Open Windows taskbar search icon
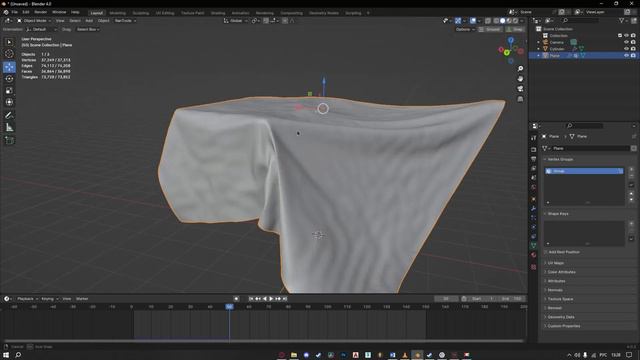Viewport: 640px width, 360px height. tap(18, 355)
